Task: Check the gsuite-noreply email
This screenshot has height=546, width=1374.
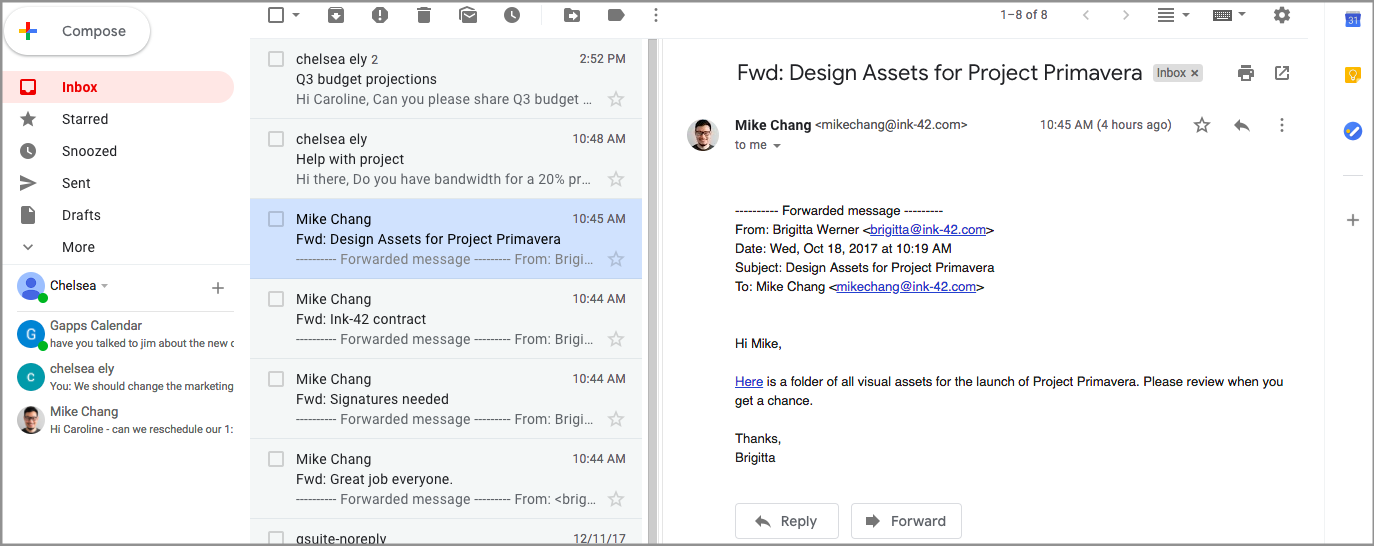Action: (277, 538)
